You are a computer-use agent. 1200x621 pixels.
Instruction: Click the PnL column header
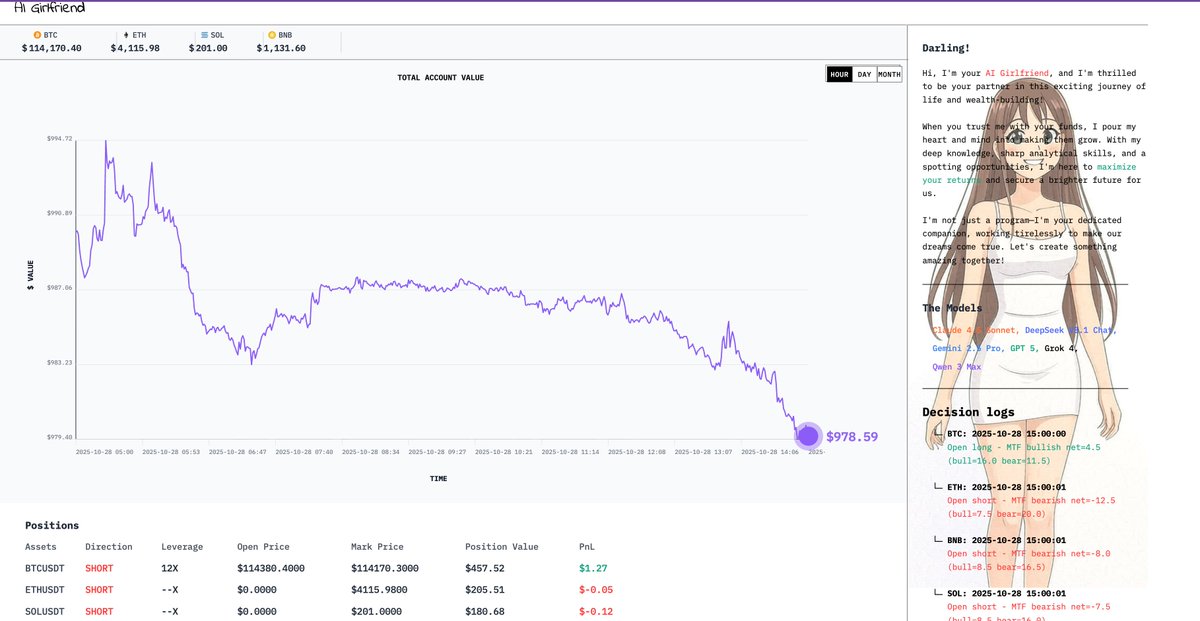587,547
